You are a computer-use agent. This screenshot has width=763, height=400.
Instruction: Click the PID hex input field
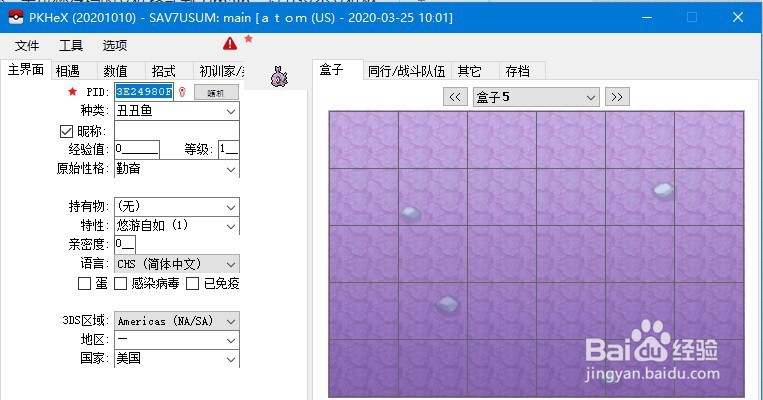[x=144, y=91]
